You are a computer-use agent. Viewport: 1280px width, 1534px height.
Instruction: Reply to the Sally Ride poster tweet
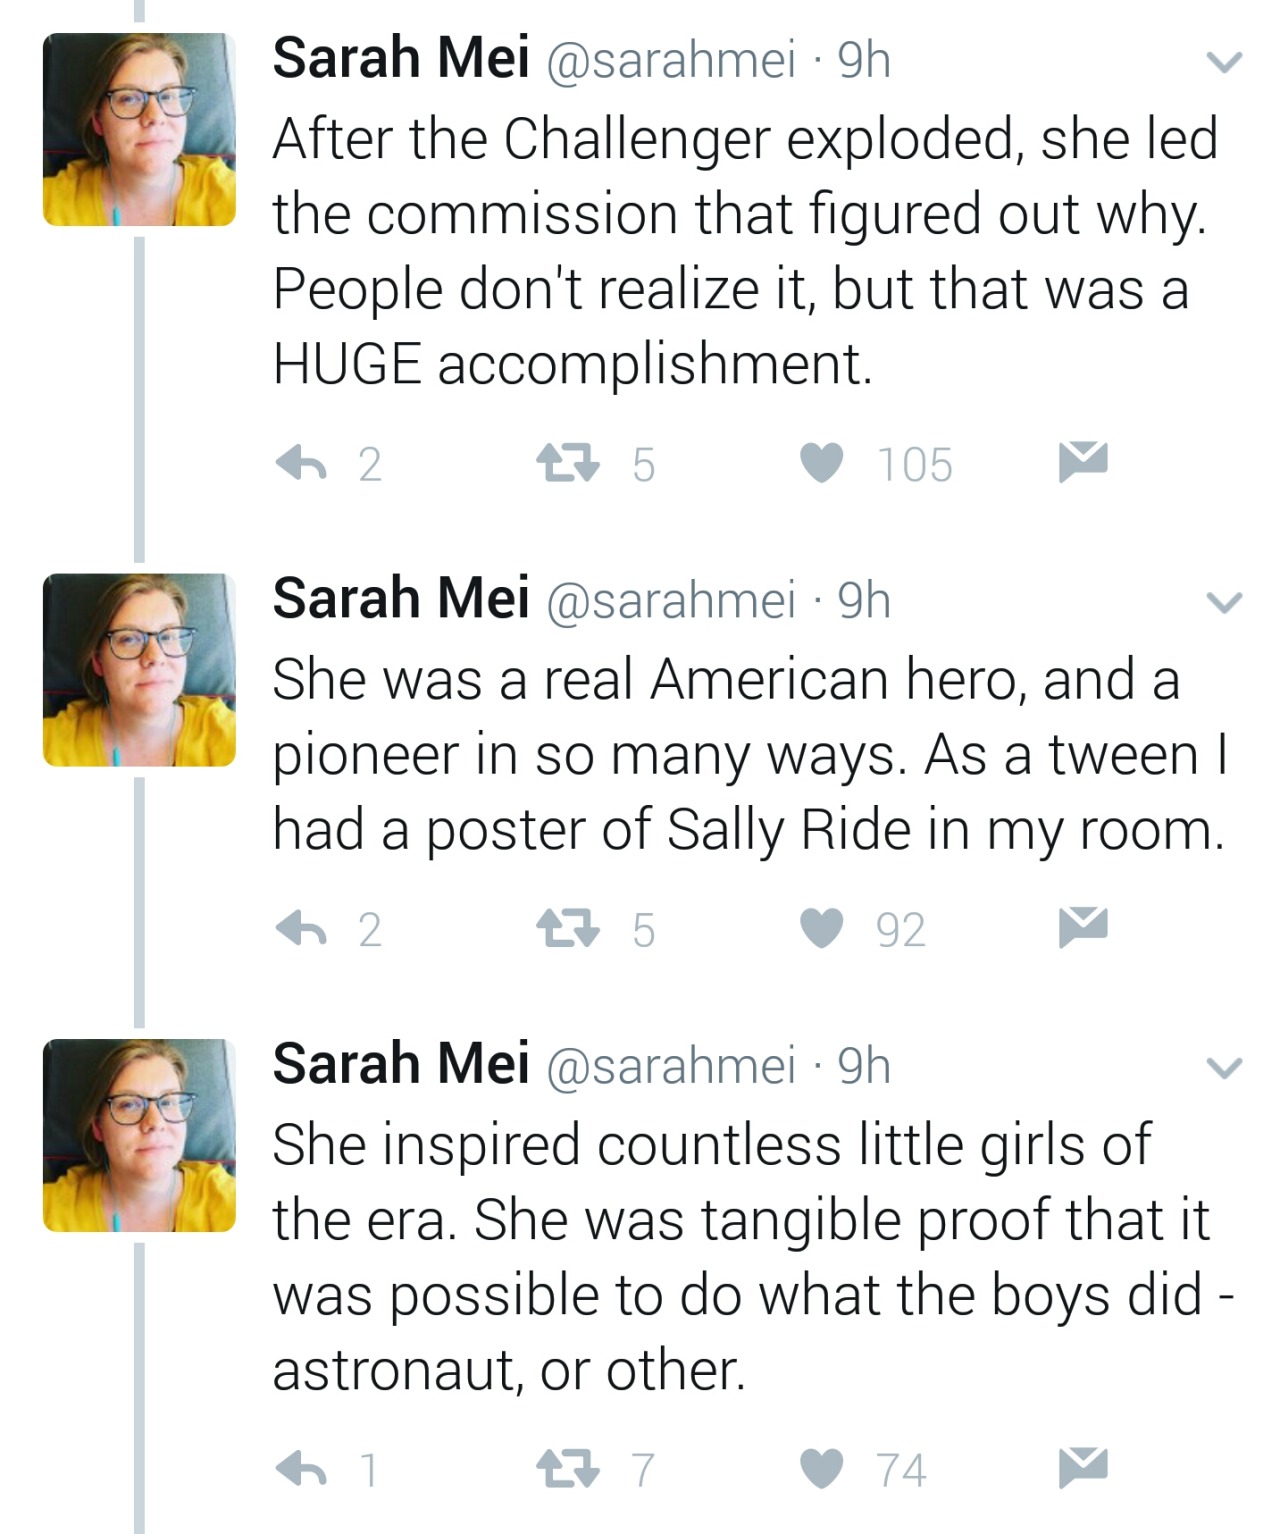(x=301, y=929)
